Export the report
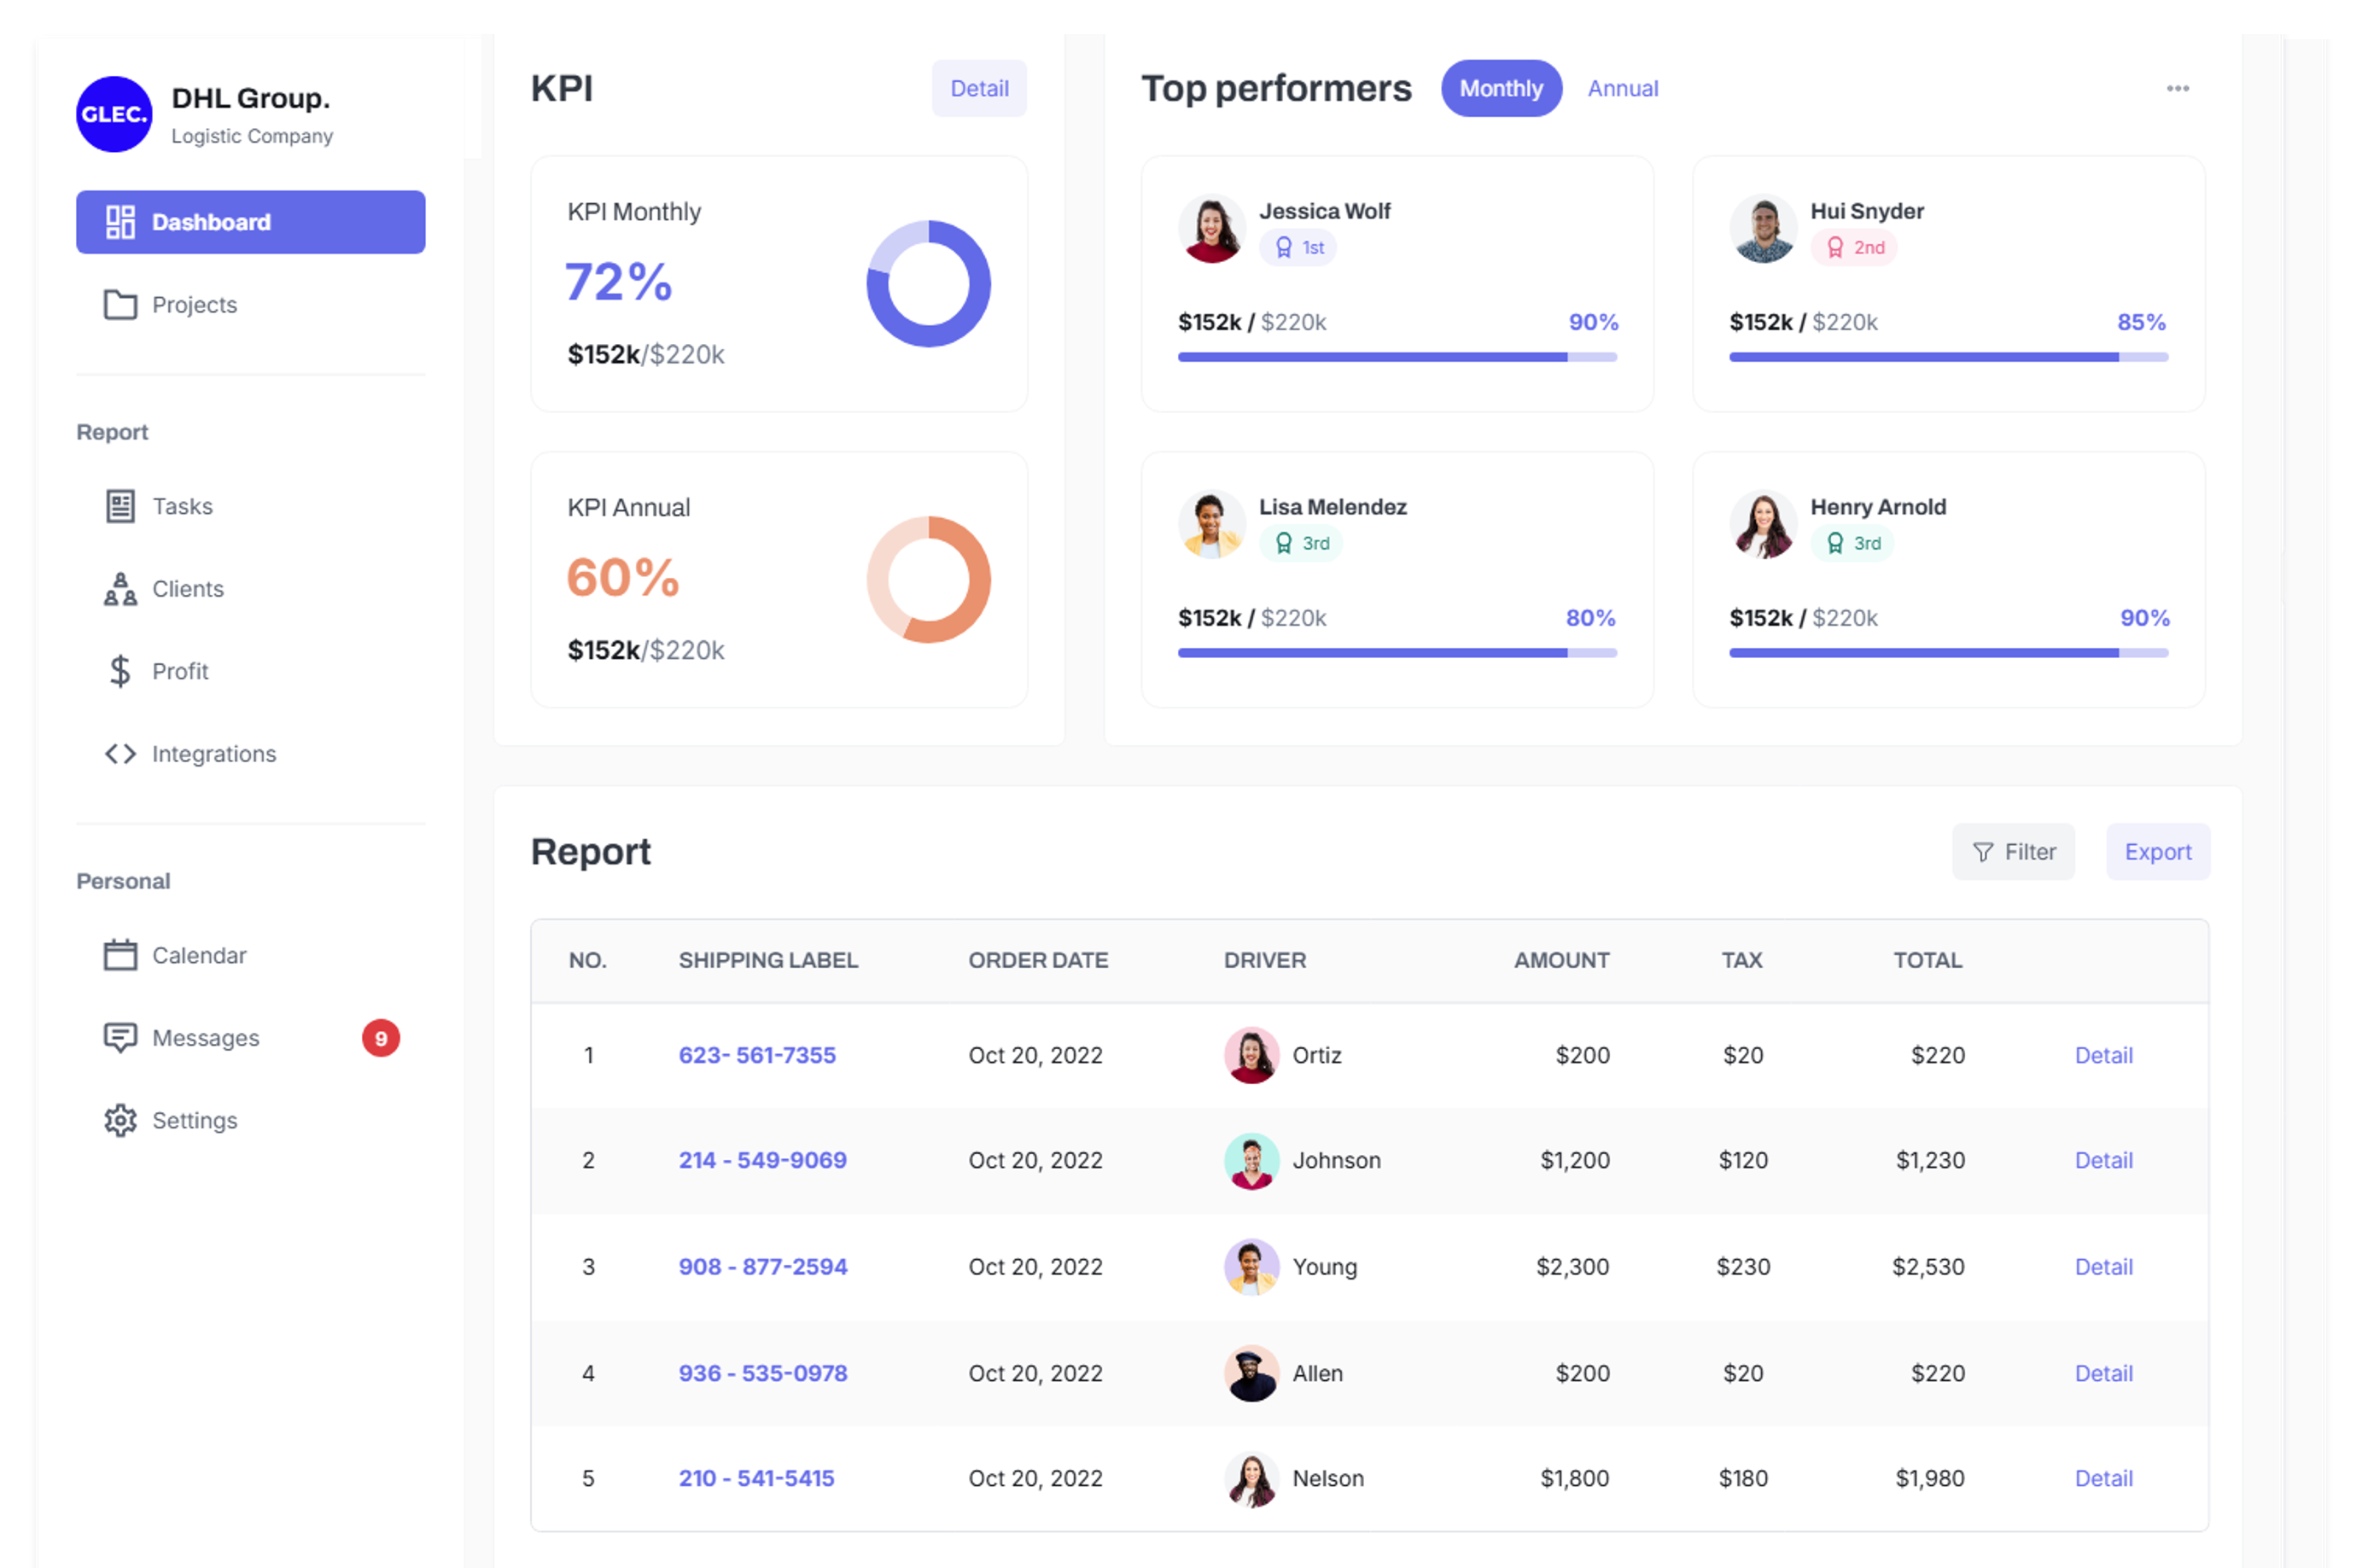The width and height of the screenshot is (2362, 1568). [x=2157, y=852]
